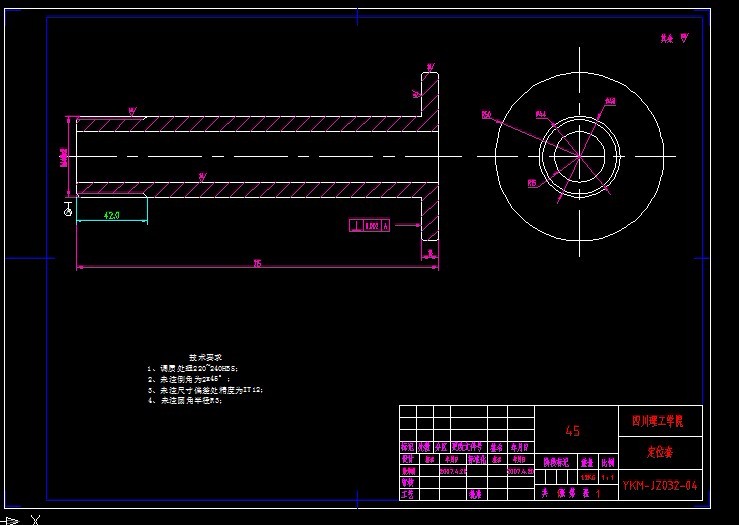
Task: Select the 年月日 header in revision row
Action: [x=520, y=447]
